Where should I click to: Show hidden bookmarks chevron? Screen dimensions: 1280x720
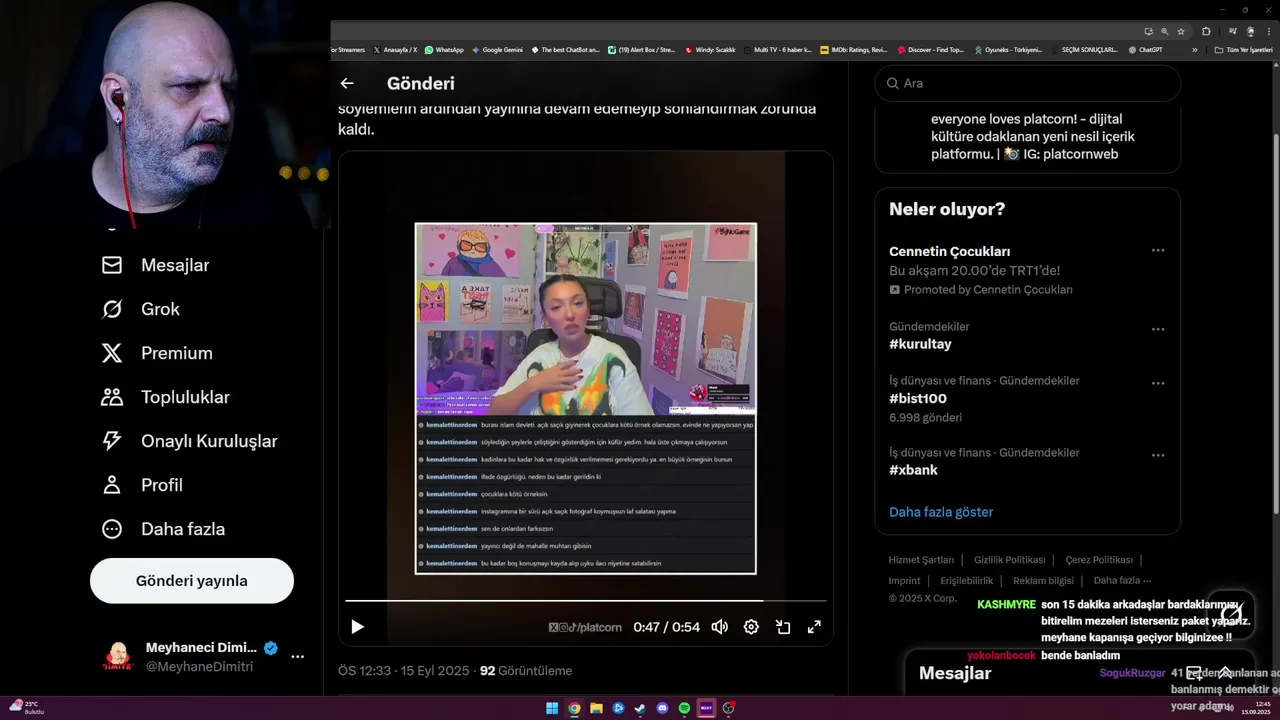pos(1194,49)
